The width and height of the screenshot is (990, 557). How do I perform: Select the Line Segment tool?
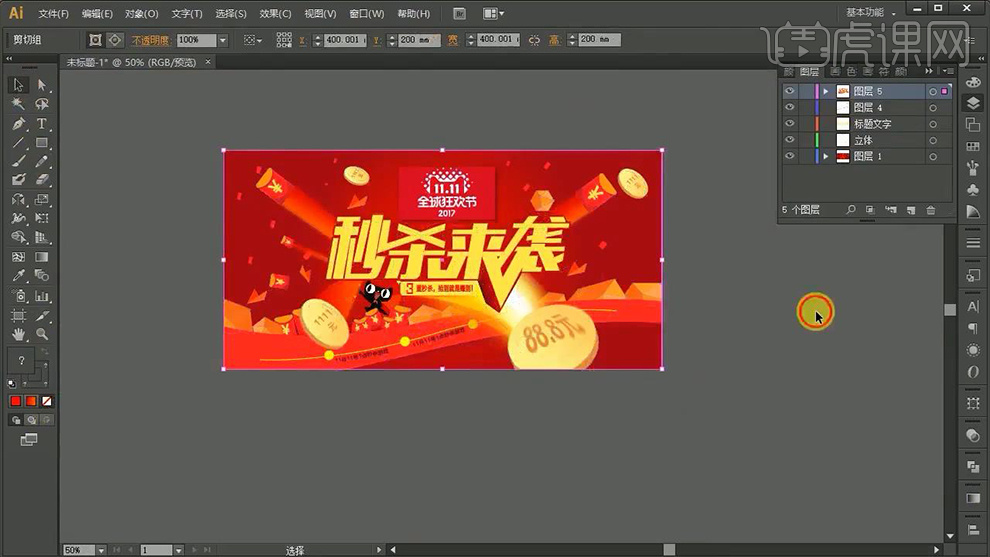[x=18, y=143]
